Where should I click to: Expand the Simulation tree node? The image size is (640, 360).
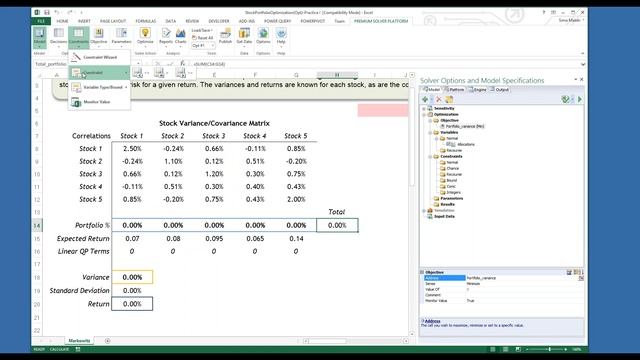424,211
